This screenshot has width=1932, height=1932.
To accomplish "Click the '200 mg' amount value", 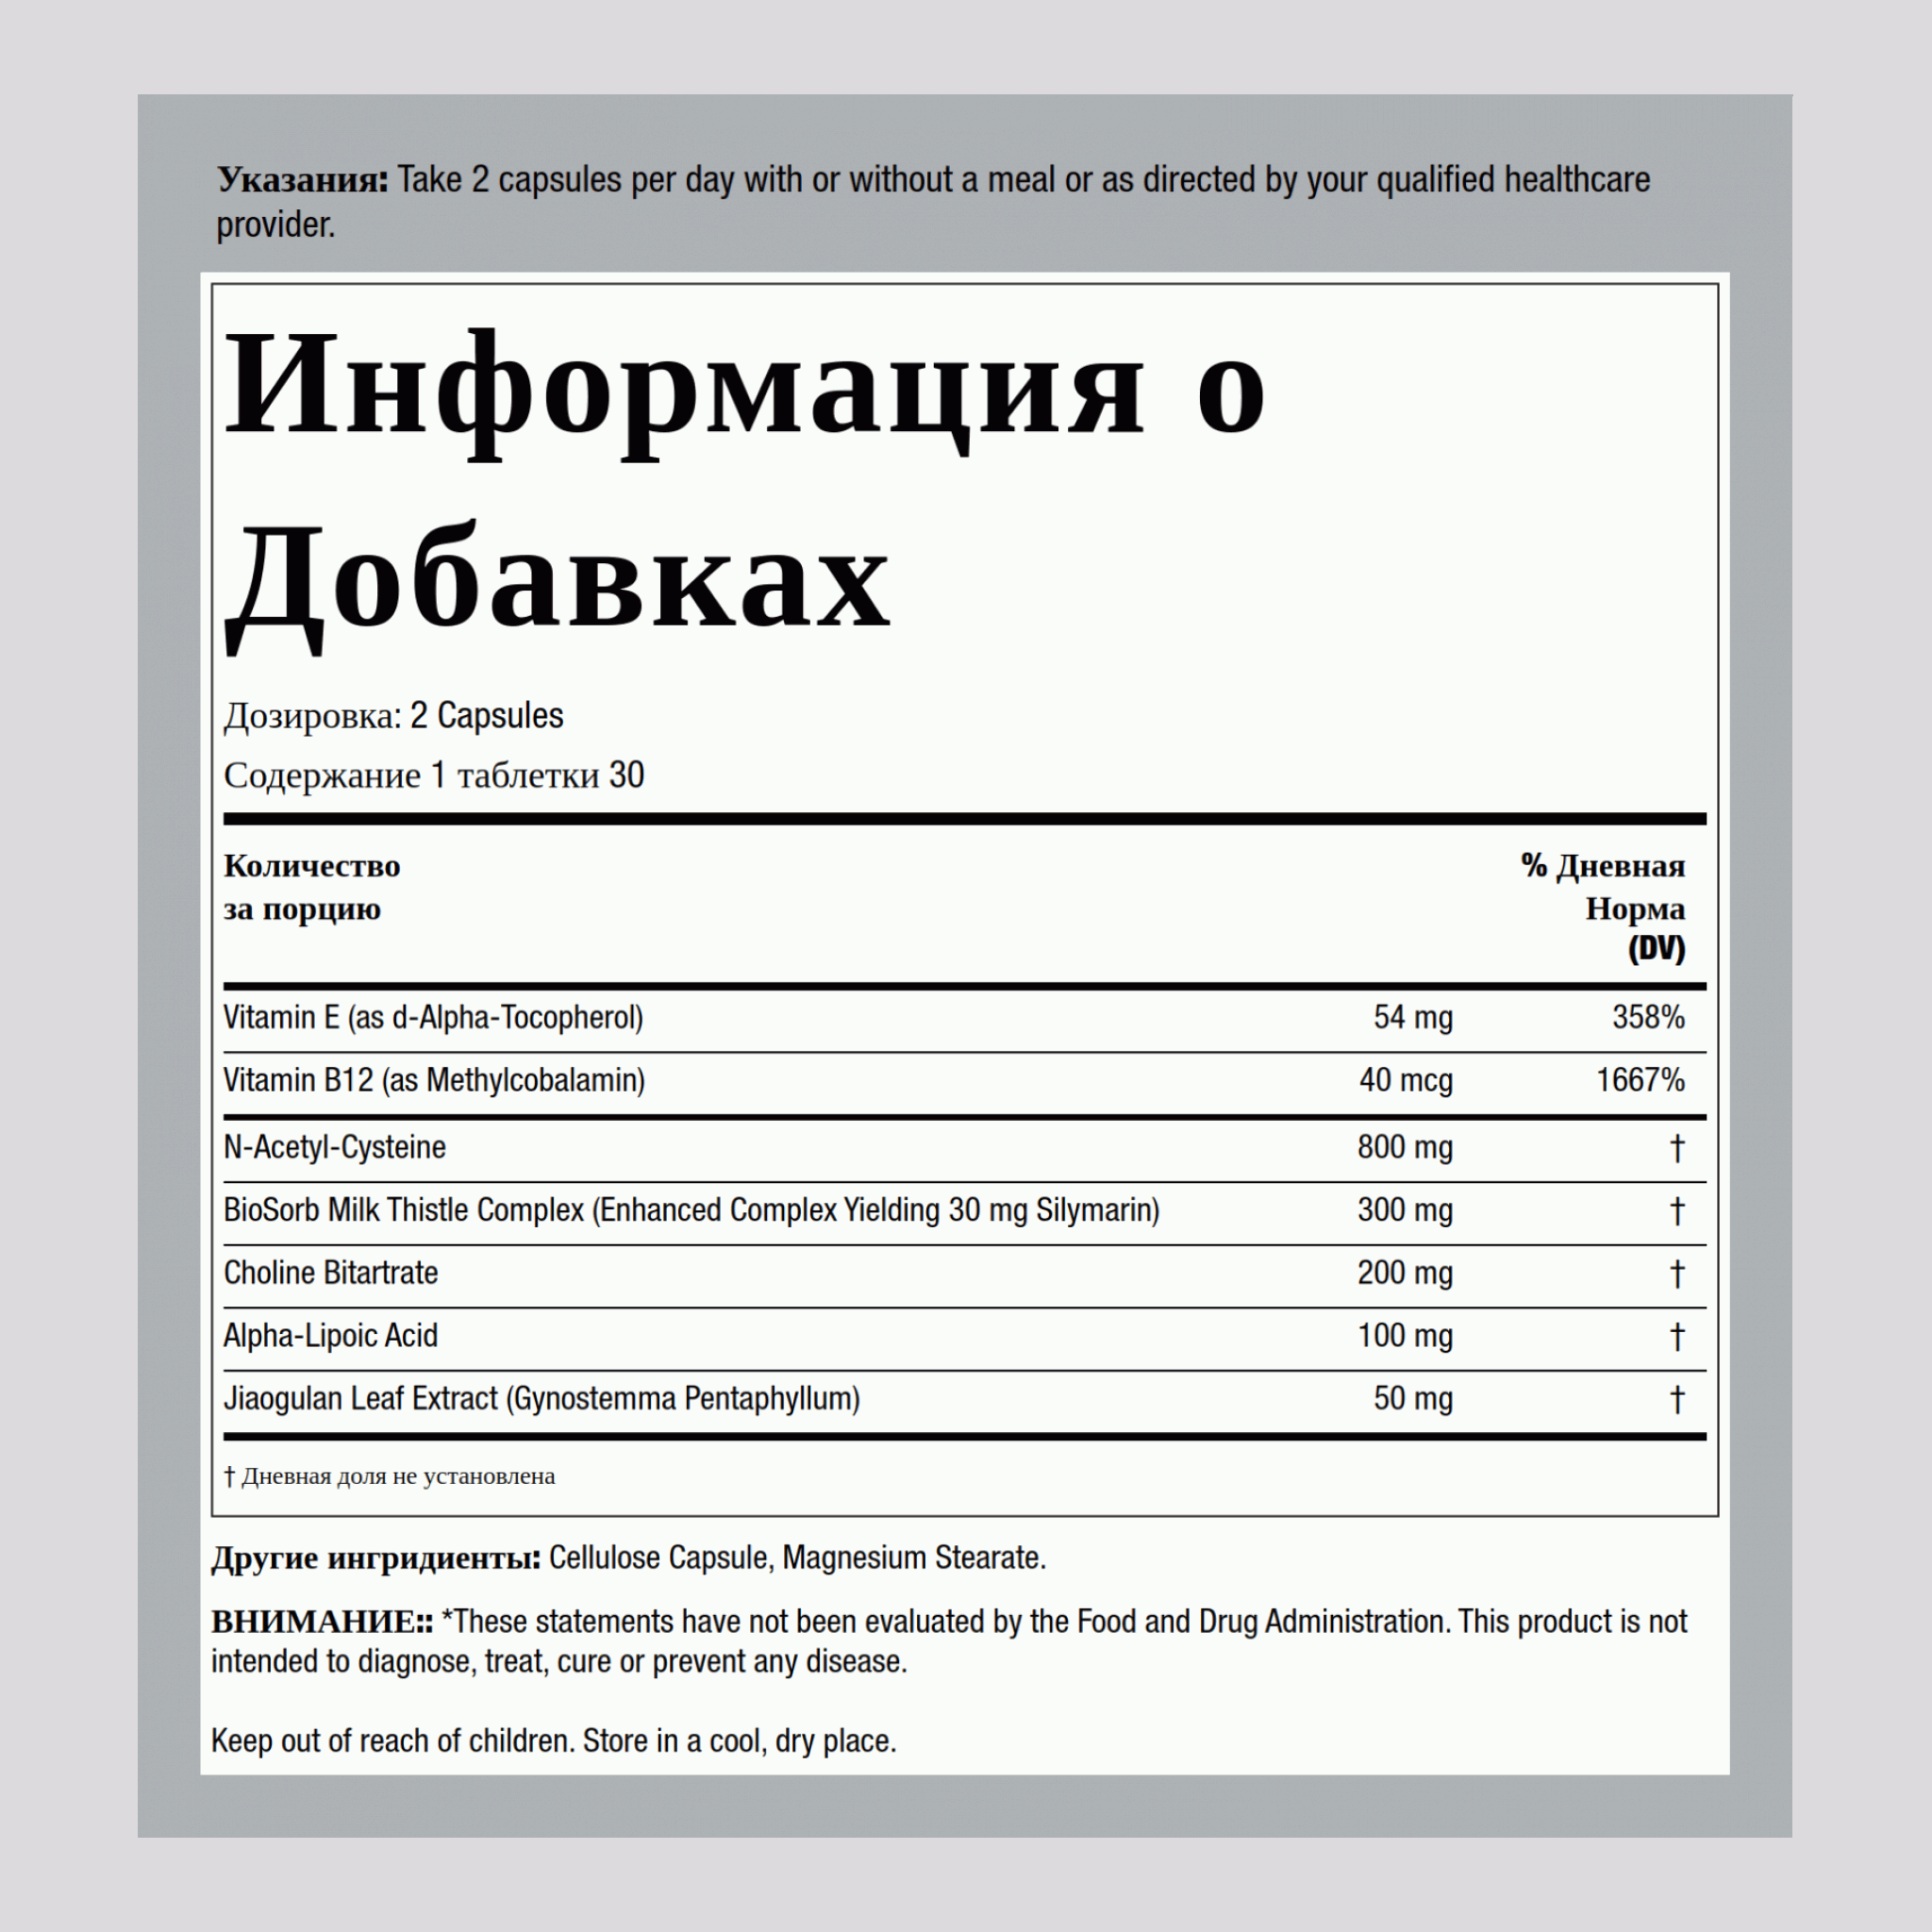I will [x=1404, y=1273].
